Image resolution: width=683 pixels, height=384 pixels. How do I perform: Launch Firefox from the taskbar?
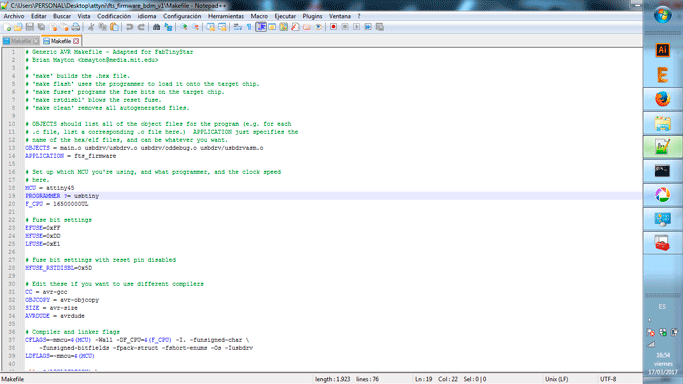click(663, 99)
